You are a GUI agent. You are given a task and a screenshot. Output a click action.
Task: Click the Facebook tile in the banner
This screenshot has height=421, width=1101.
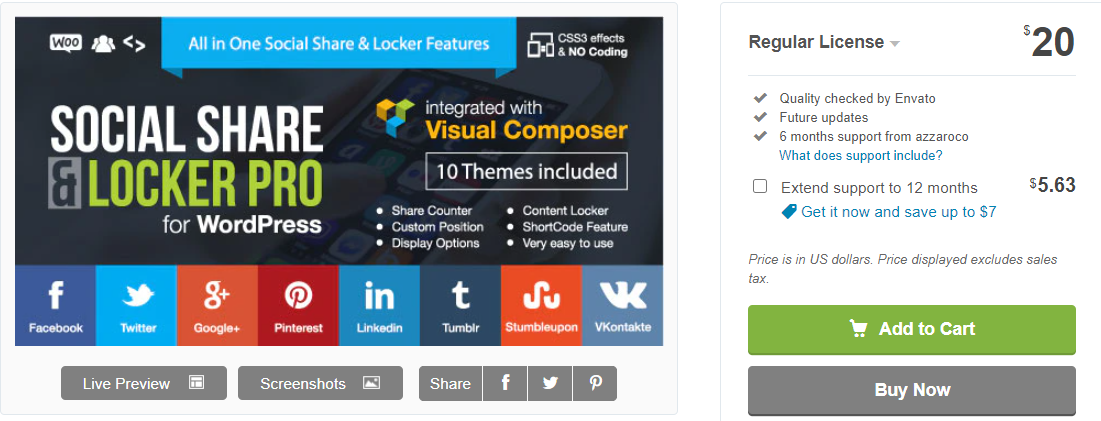(55, 305)
